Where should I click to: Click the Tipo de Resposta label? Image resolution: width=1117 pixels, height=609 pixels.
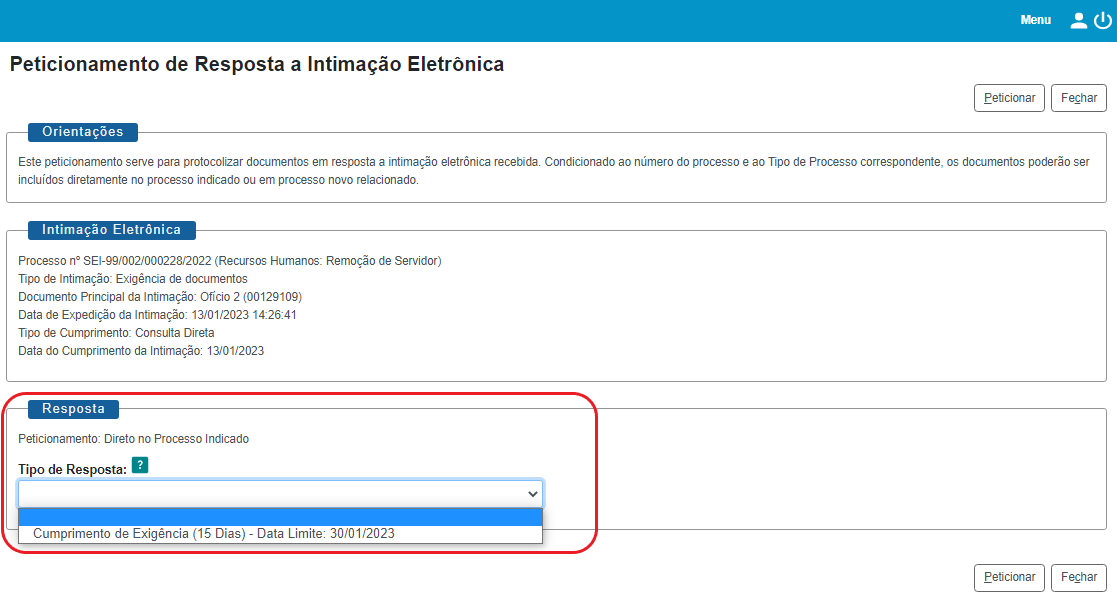(x=72, y=469)
